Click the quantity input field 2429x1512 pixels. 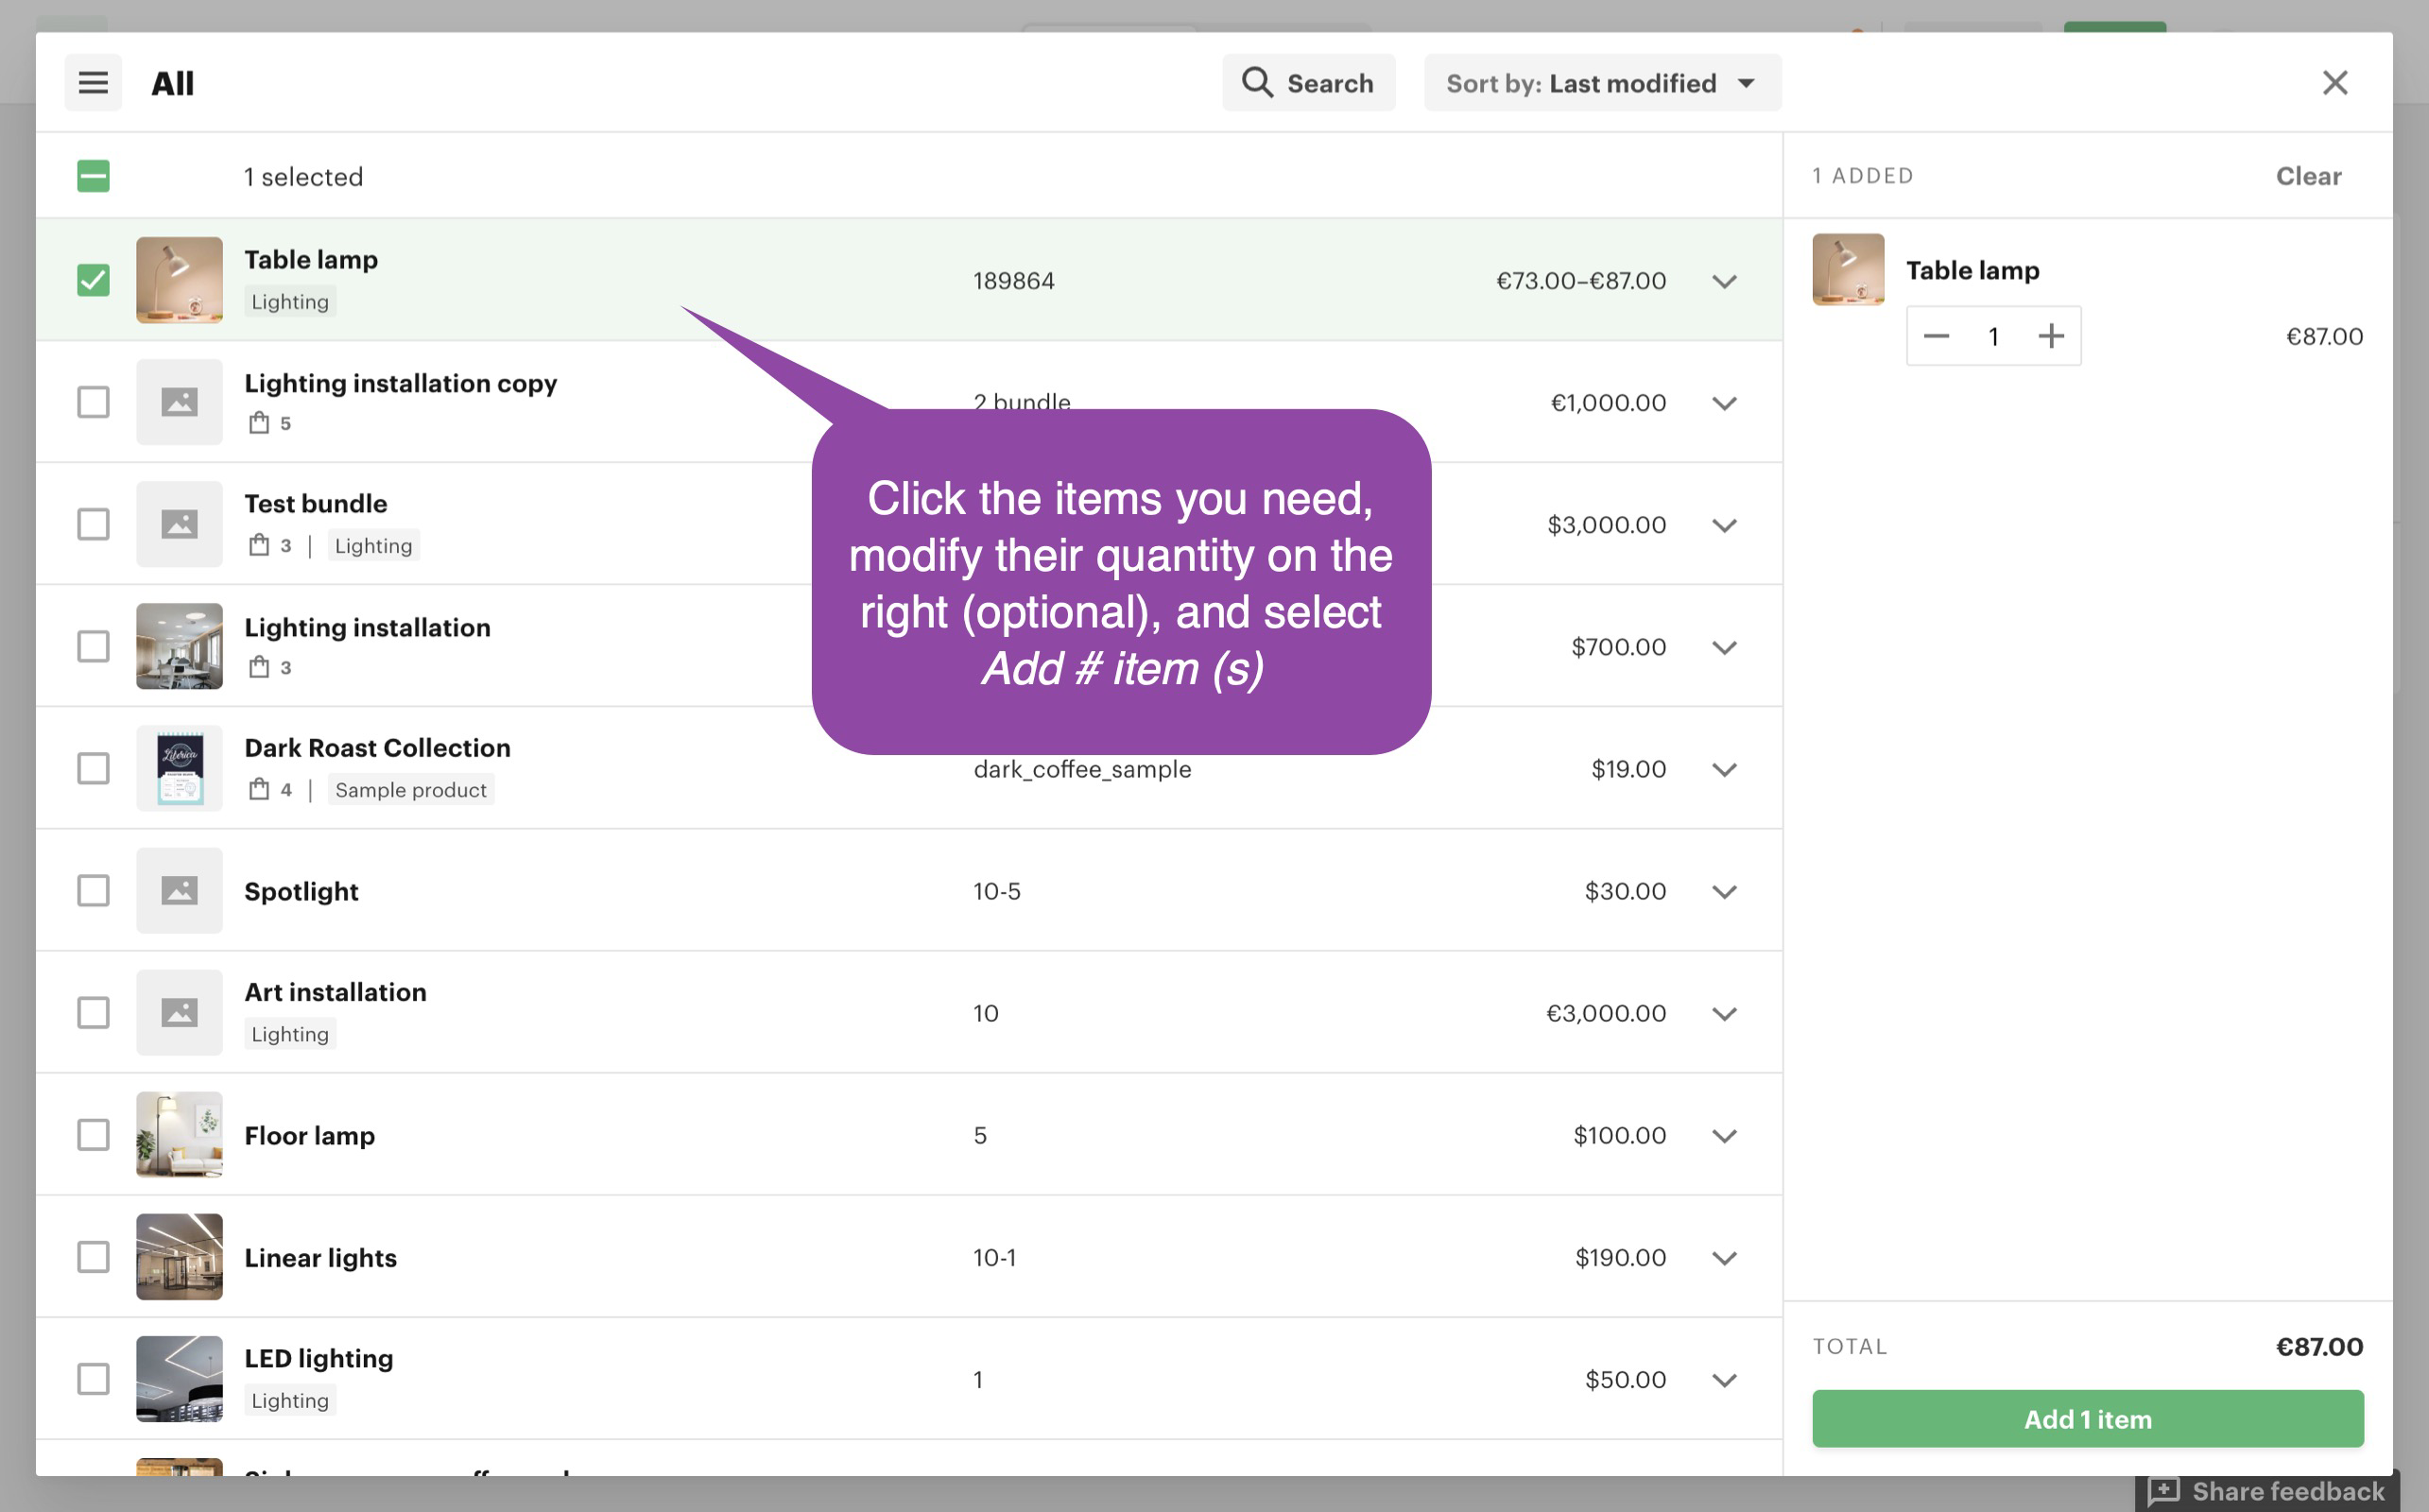1992,335
